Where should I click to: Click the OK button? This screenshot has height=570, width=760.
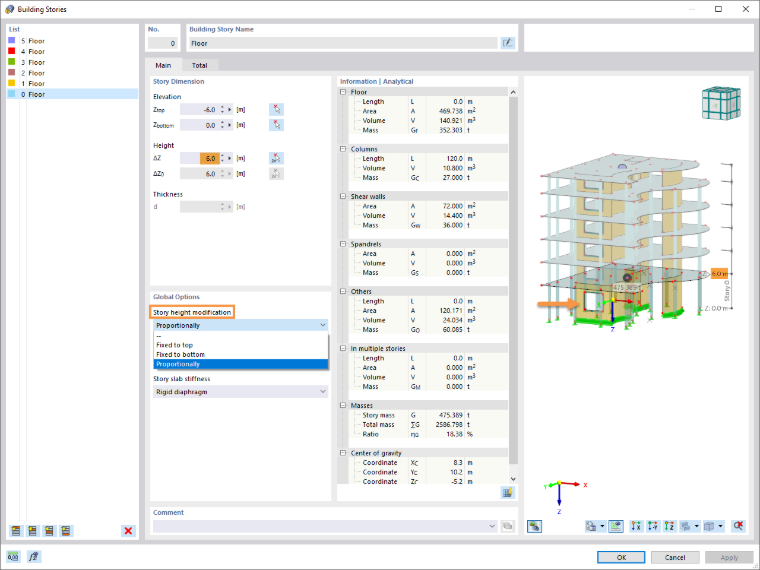point(621,557)
